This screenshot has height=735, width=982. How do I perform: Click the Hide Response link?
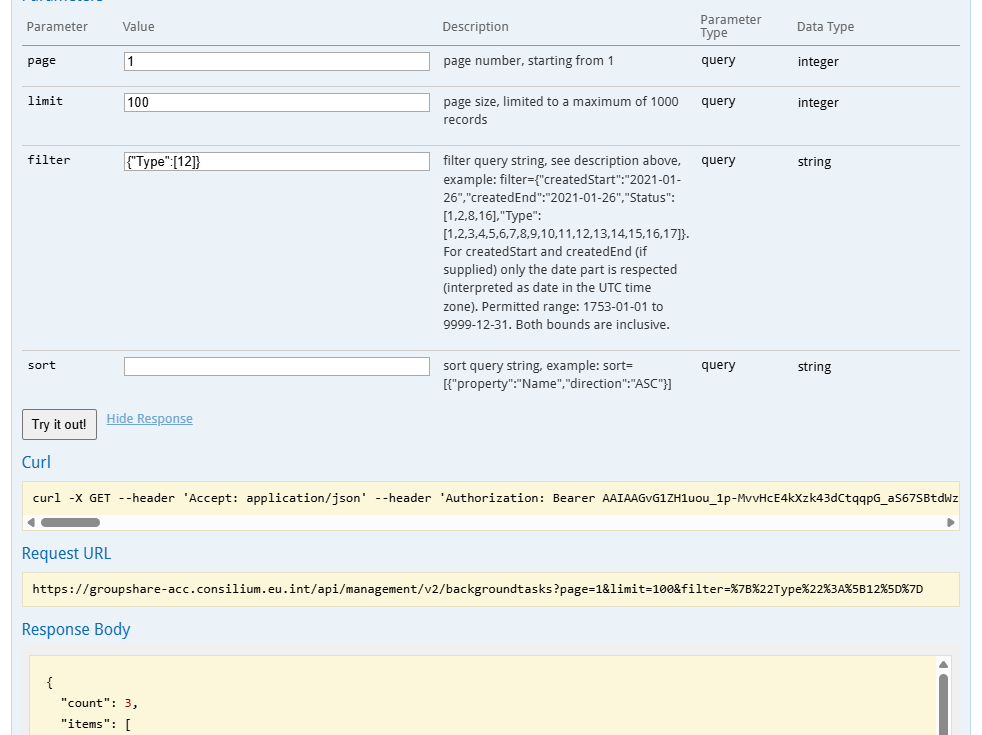pyautogui.click(x=149, y=418)
